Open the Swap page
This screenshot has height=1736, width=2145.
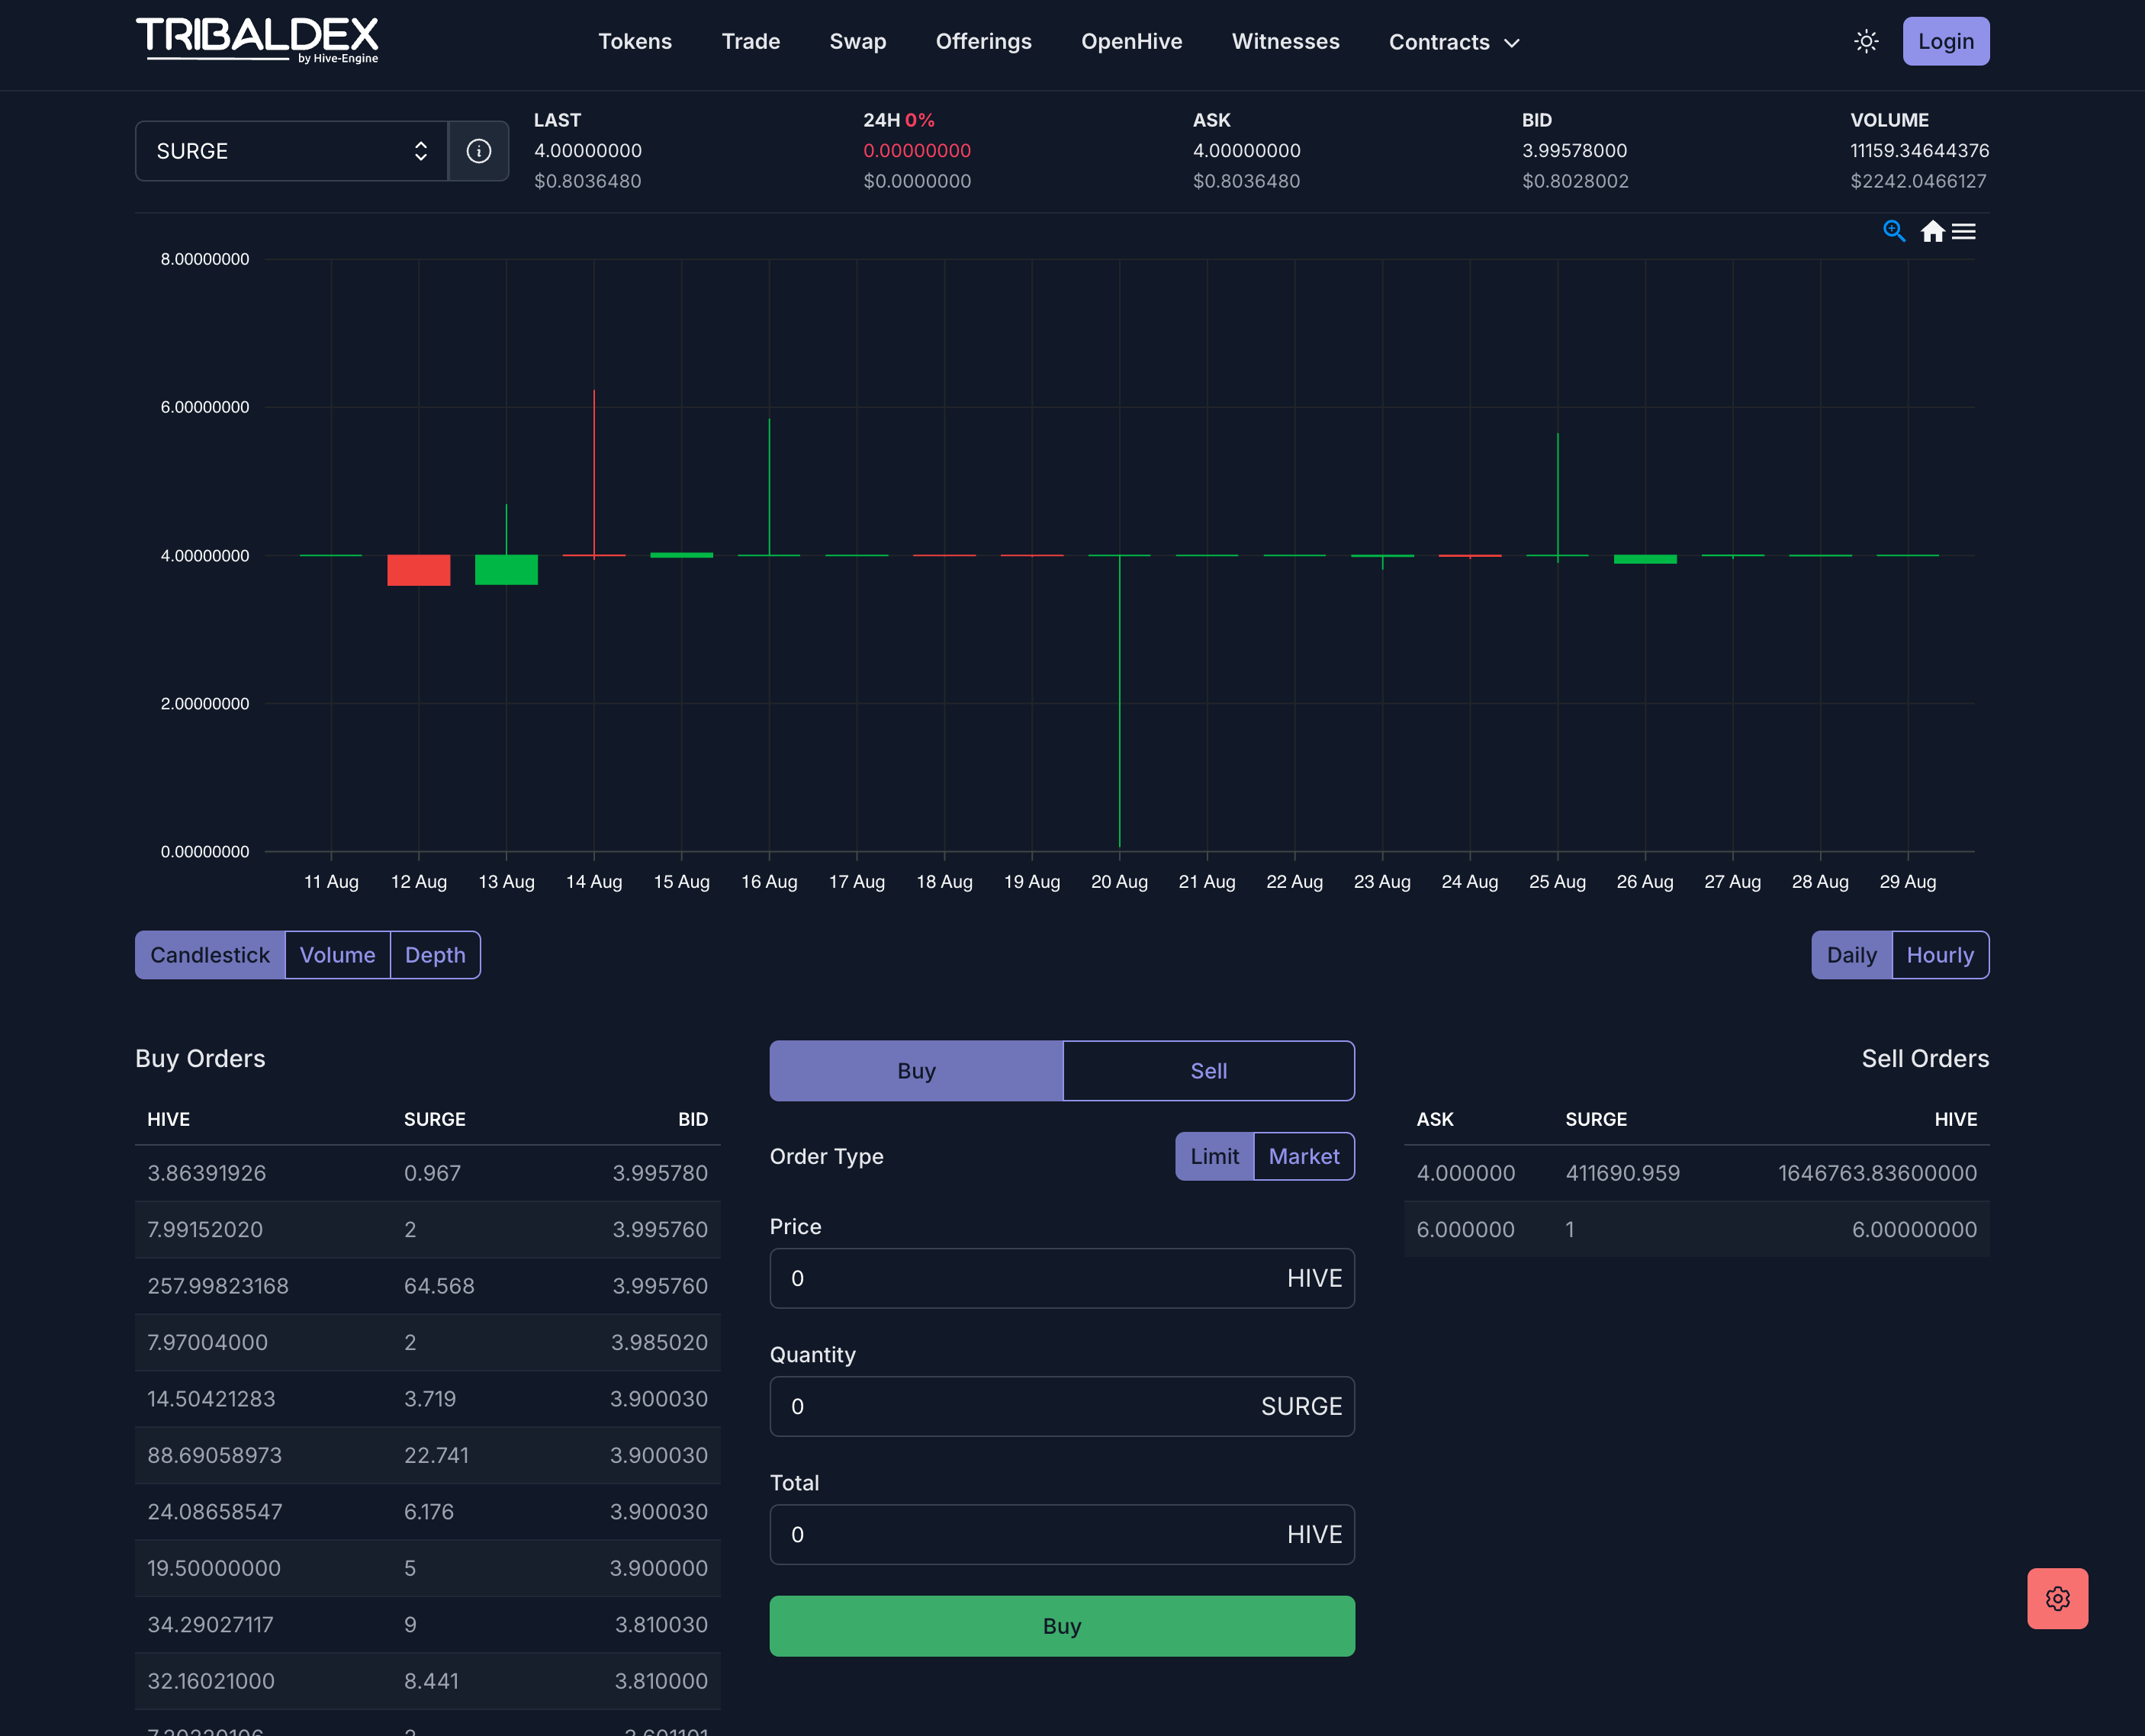pos(857,41)
